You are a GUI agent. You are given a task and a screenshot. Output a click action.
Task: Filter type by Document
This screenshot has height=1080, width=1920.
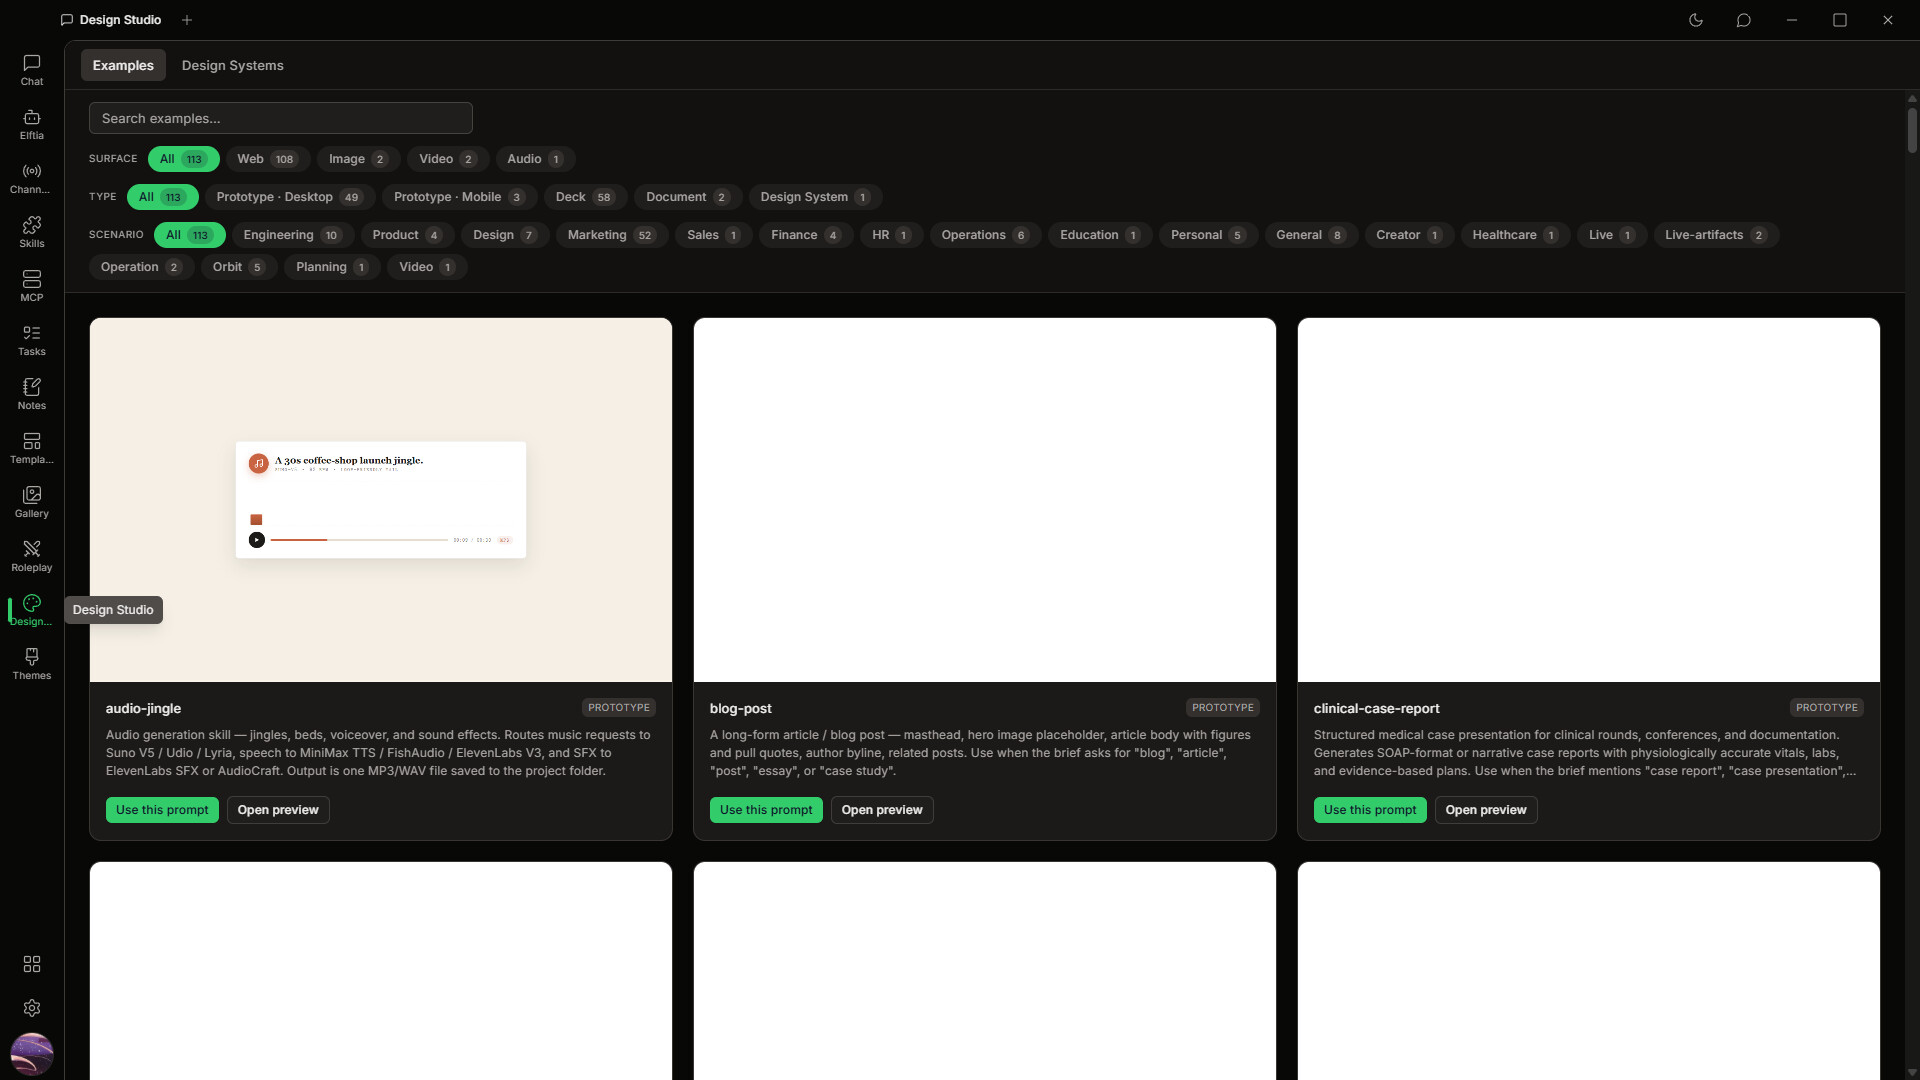pyautogui.click(x=688, y=197)
